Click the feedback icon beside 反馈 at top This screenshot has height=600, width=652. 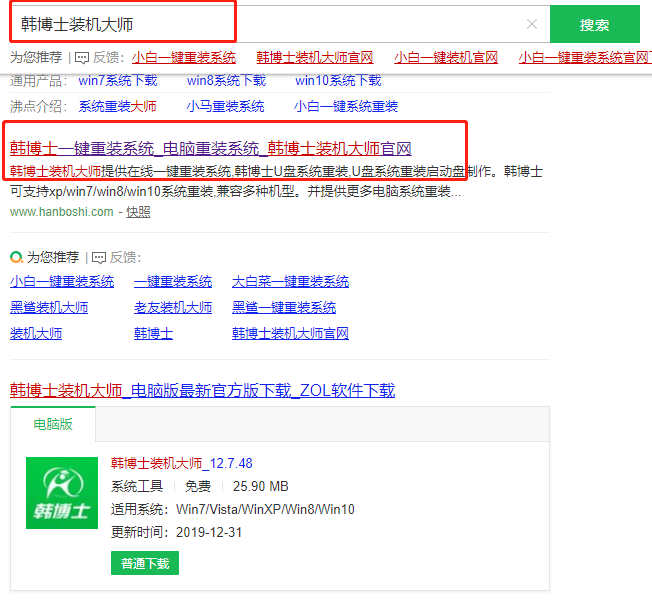tap(82, 58)
